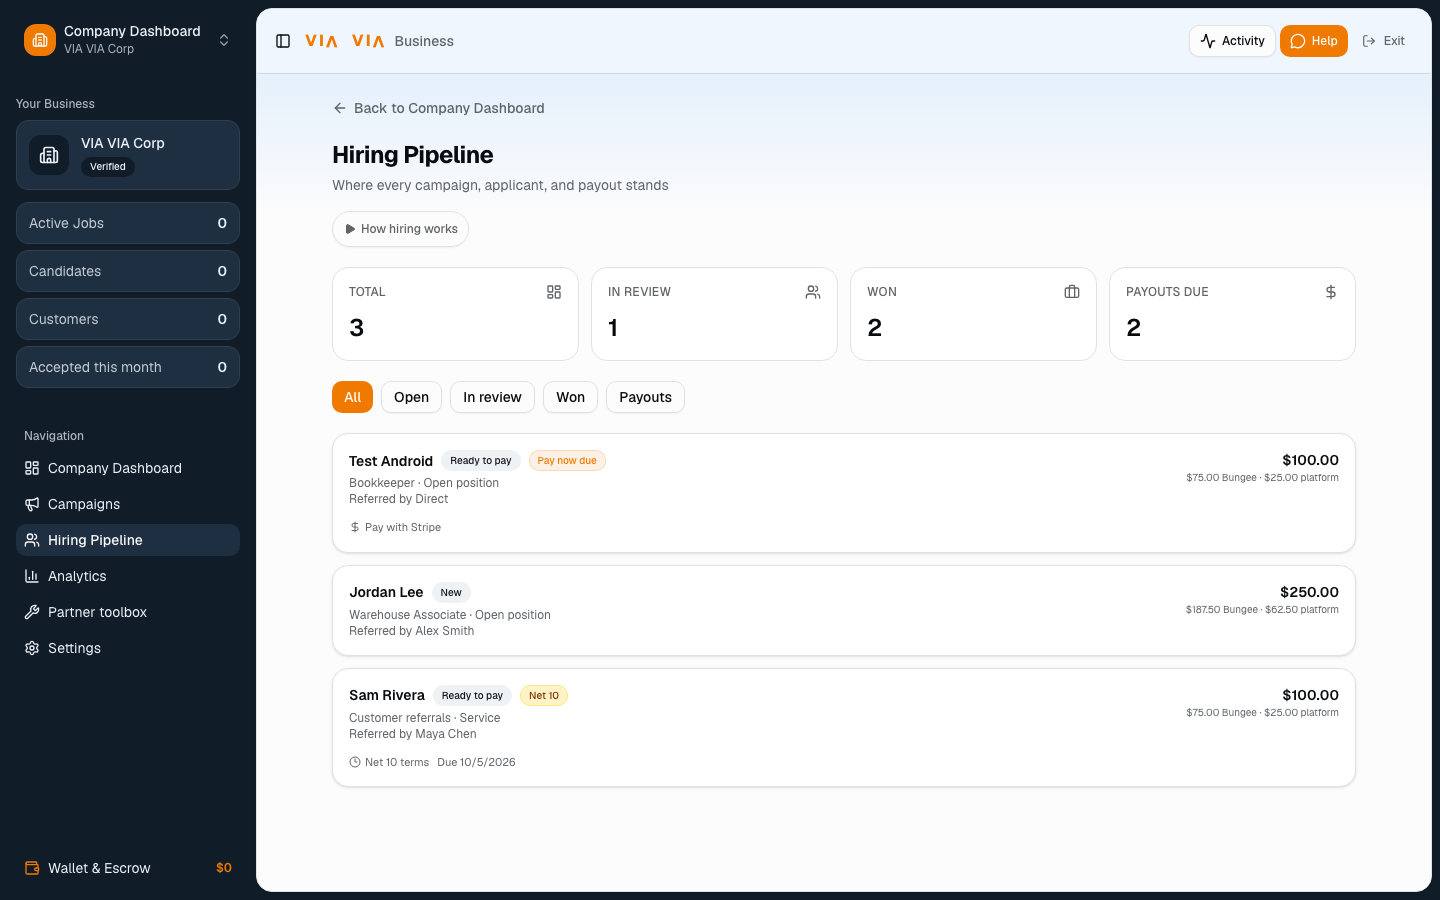This screenshot has height=900, width=1440.
Task: Click the Pay now due badge
Action: pyautogui.click(x=567, y=461)
